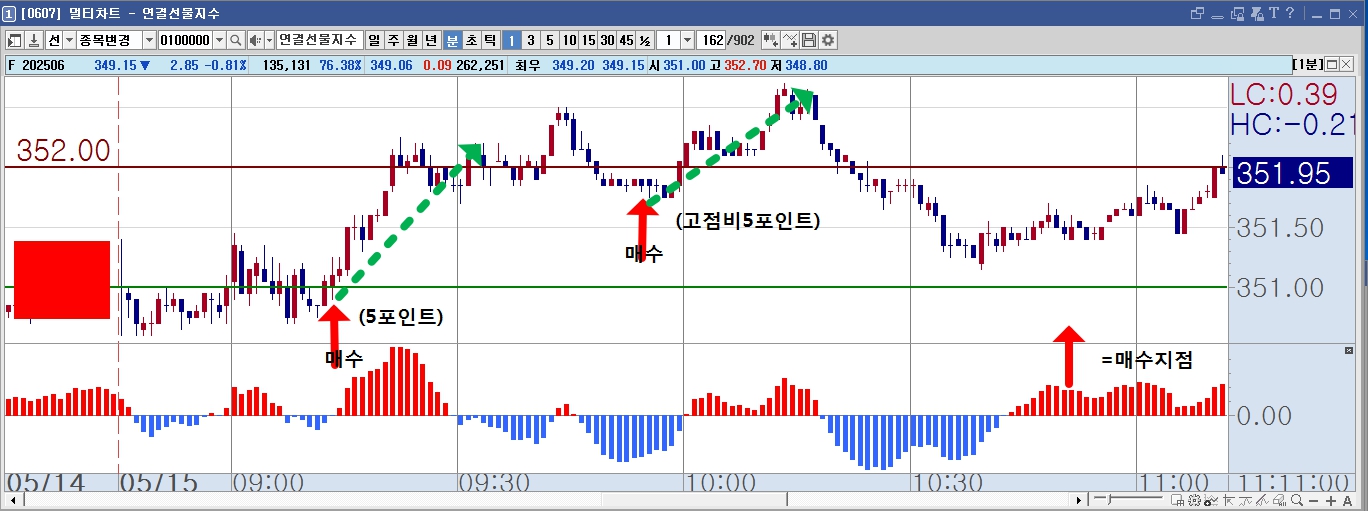1368x511 pixels.
Task: Open the custom interval value dropdown
Action: [687, 40]
